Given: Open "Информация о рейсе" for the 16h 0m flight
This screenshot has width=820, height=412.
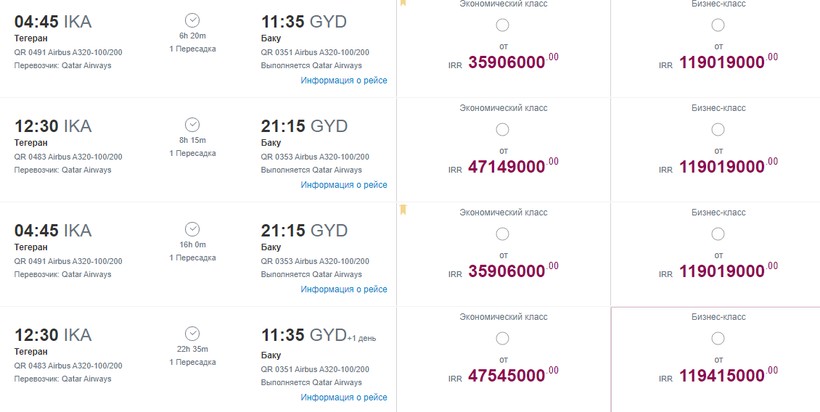Looking at the screenshot, I should tap(344, 290).
